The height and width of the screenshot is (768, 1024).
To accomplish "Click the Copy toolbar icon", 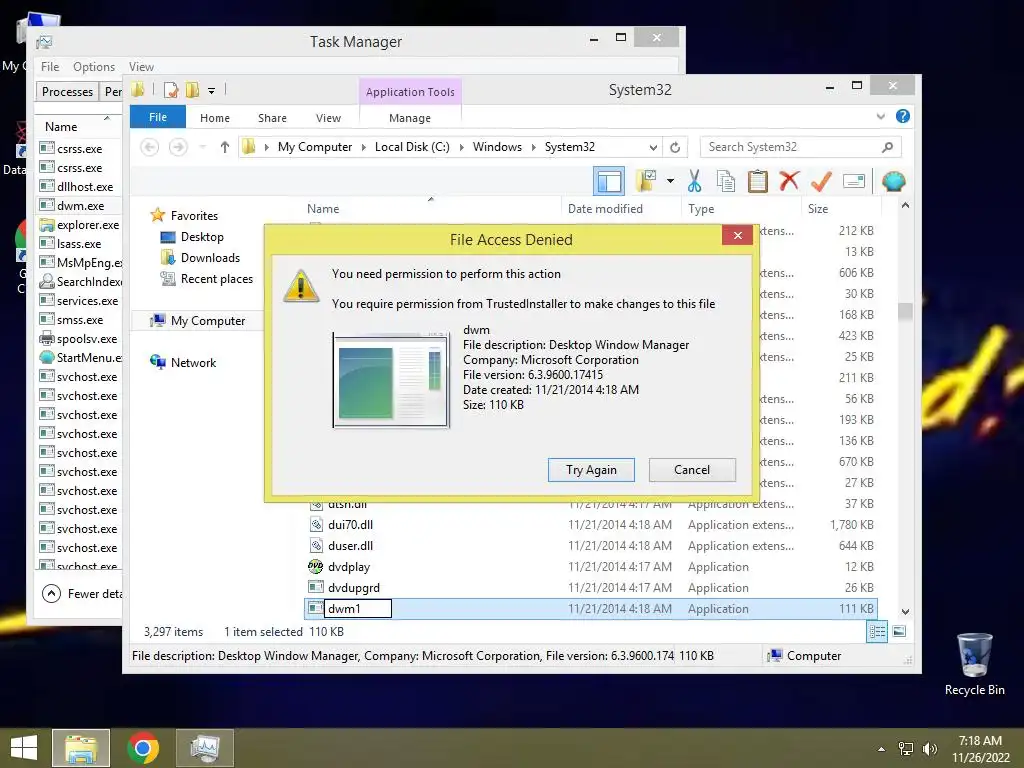I will pyautogui.click(x=726, y=181).
